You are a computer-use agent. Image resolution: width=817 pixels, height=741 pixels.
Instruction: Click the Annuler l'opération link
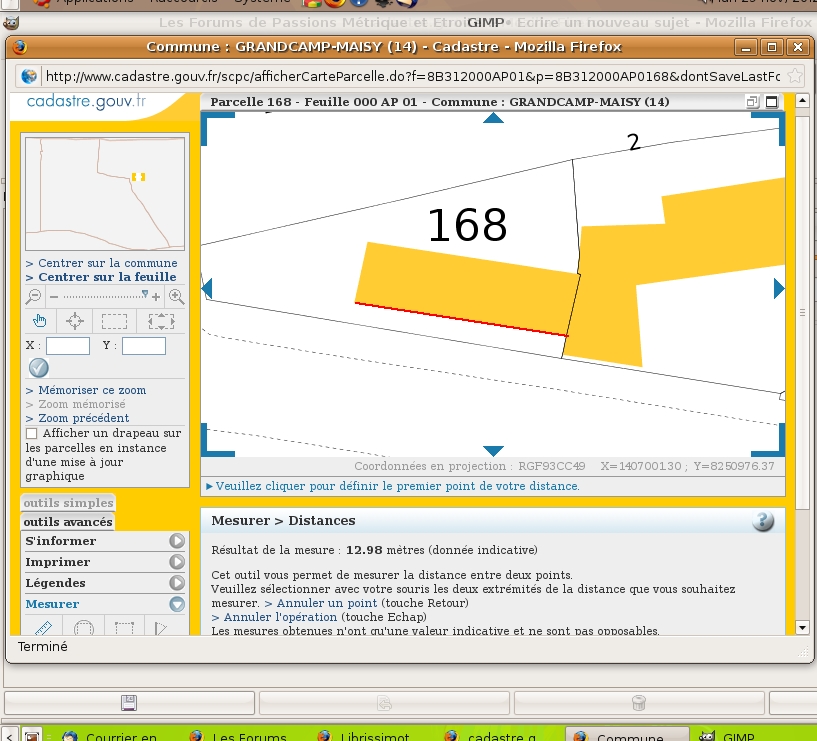[280, 617]
